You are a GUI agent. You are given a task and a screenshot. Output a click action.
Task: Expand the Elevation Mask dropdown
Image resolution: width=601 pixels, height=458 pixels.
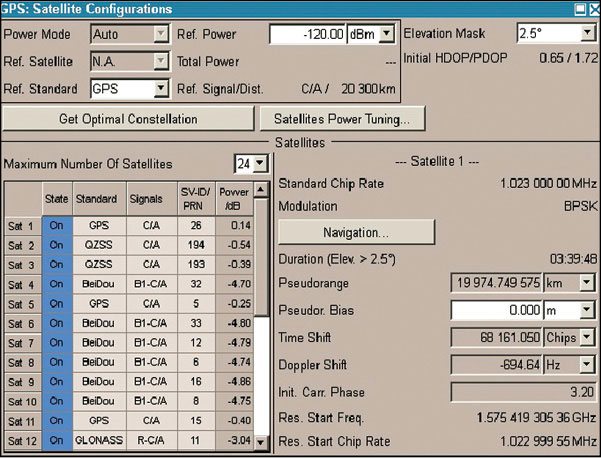(x=586, y=34)
